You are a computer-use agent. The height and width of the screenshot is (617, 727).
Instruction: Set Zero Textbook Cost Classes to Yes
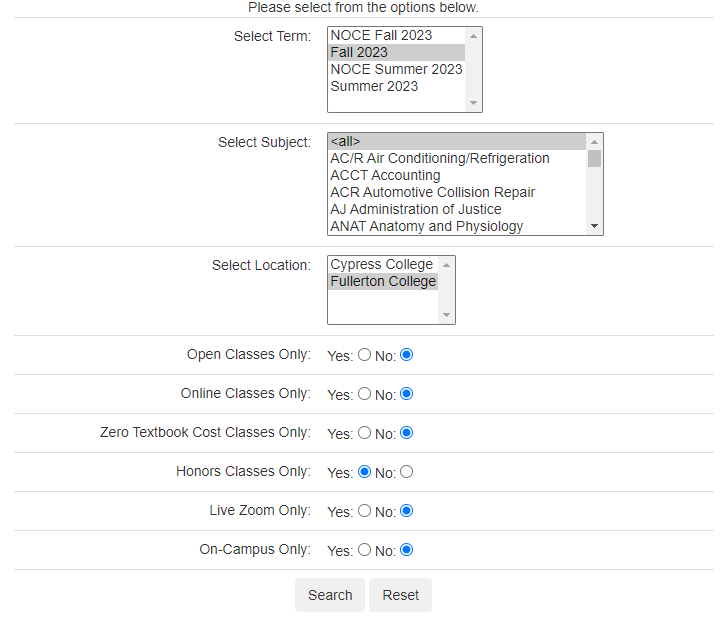(x=364, y=433)
